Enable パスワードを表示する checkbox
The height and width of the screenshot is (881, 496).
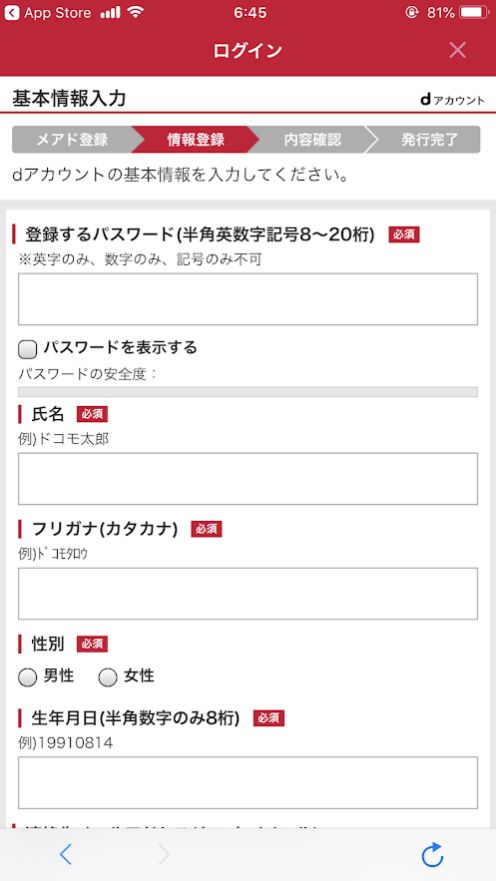pos(28,349)
